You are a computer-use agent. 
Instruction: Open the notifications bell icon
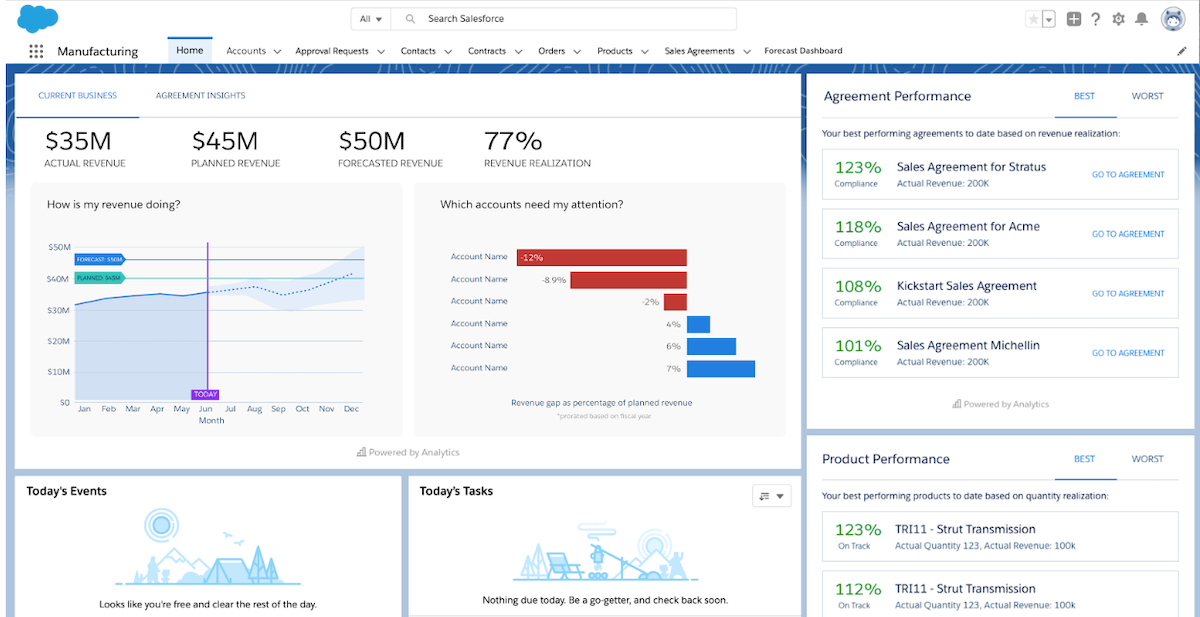coord(1141,19)
